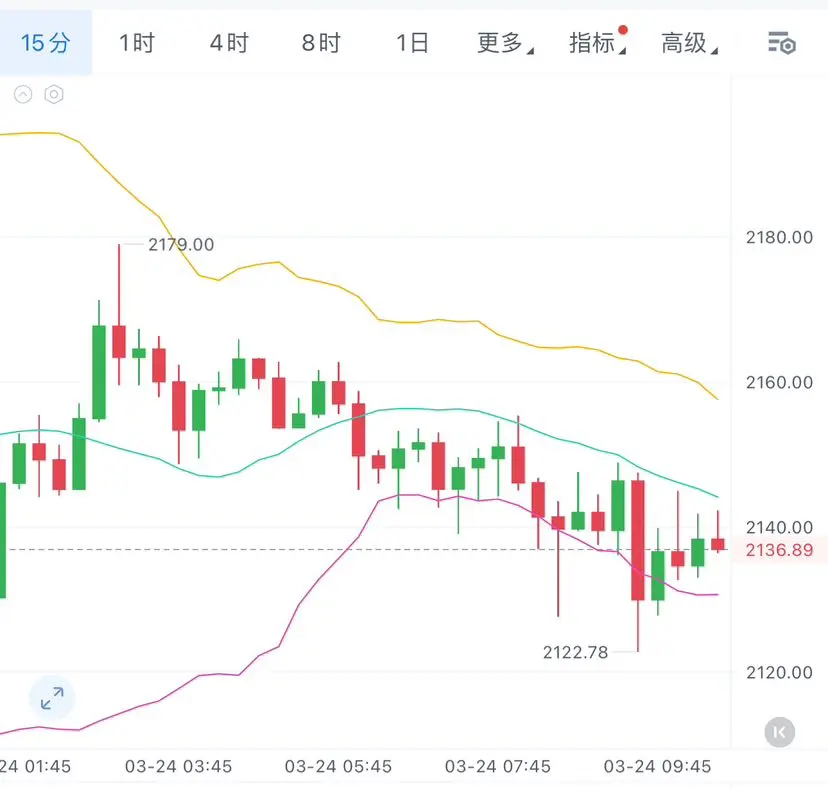Click the collapse indicator arrow circle icon
828x788 pixels.
coord(23,95)
